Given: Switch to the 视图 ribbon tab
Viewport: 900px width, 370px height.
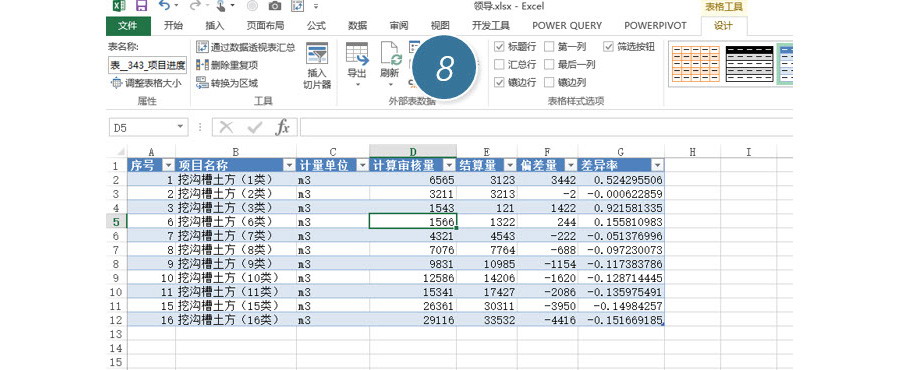Looking at the screenshot, I should click(440, 26).
